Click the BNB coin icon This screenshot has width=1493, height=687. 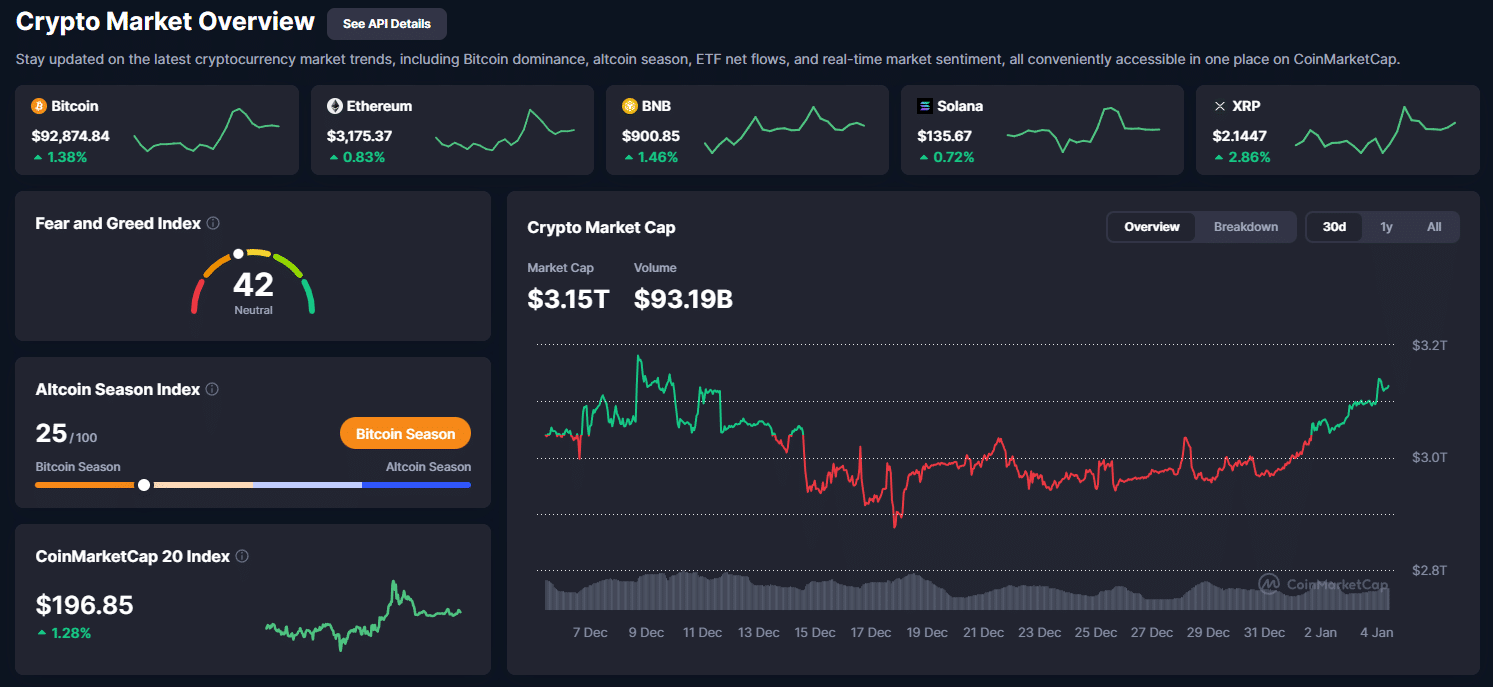(629, 105)
